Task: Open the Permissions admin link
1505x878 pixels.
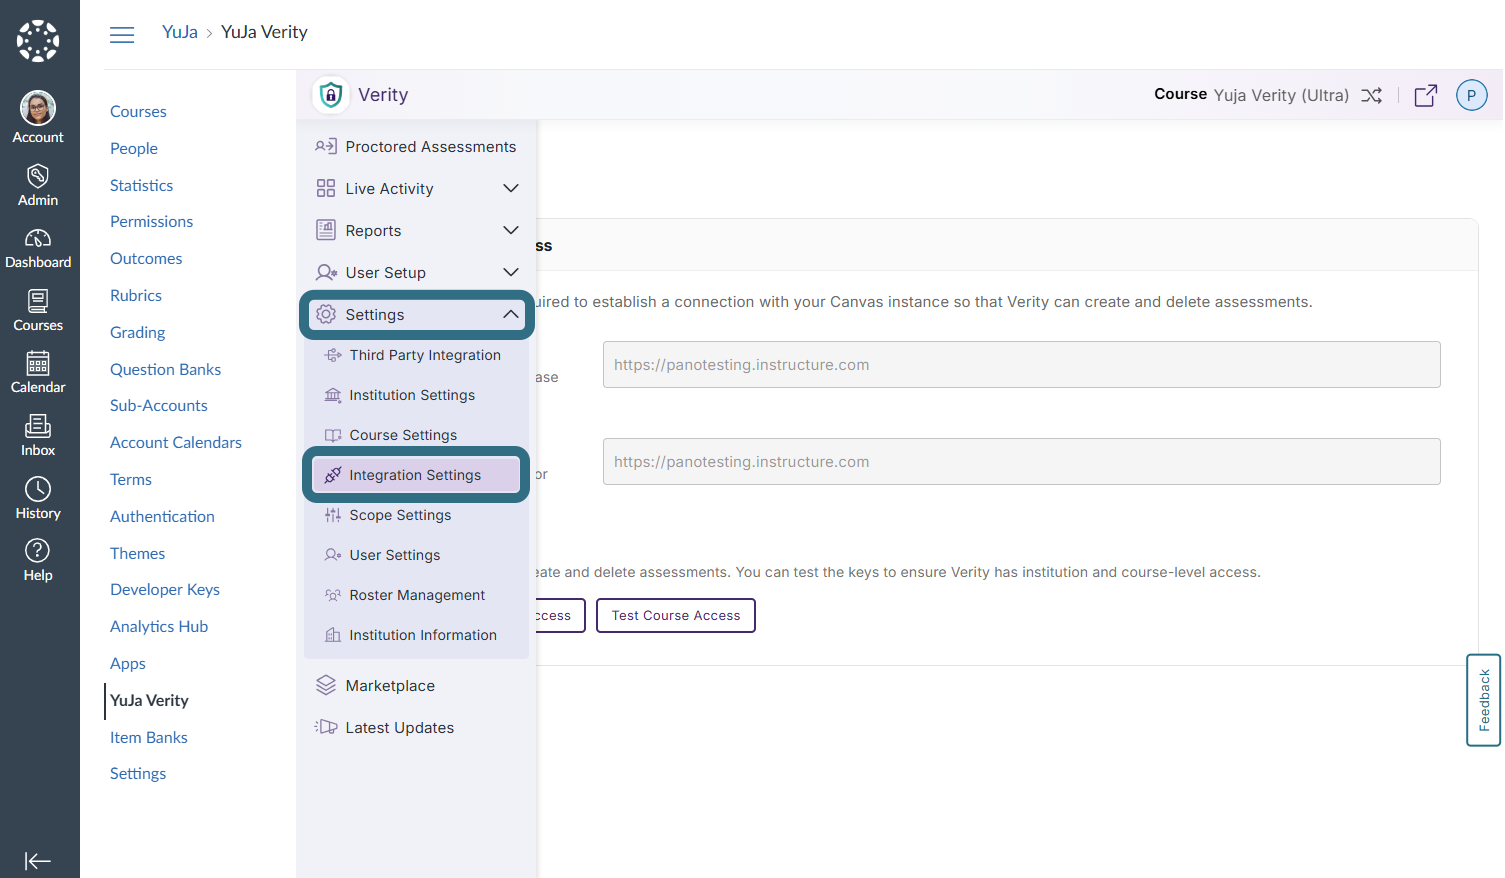Action: tap(152, 221)
